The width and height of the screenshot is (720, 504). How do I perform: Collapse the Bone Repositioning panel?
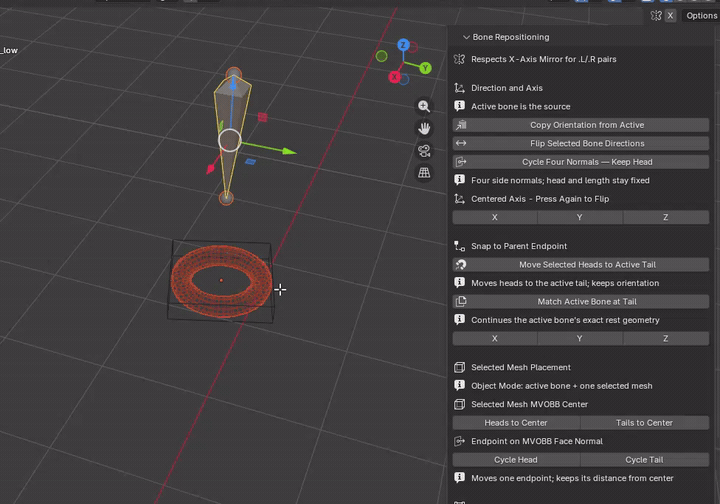[466, 37]
